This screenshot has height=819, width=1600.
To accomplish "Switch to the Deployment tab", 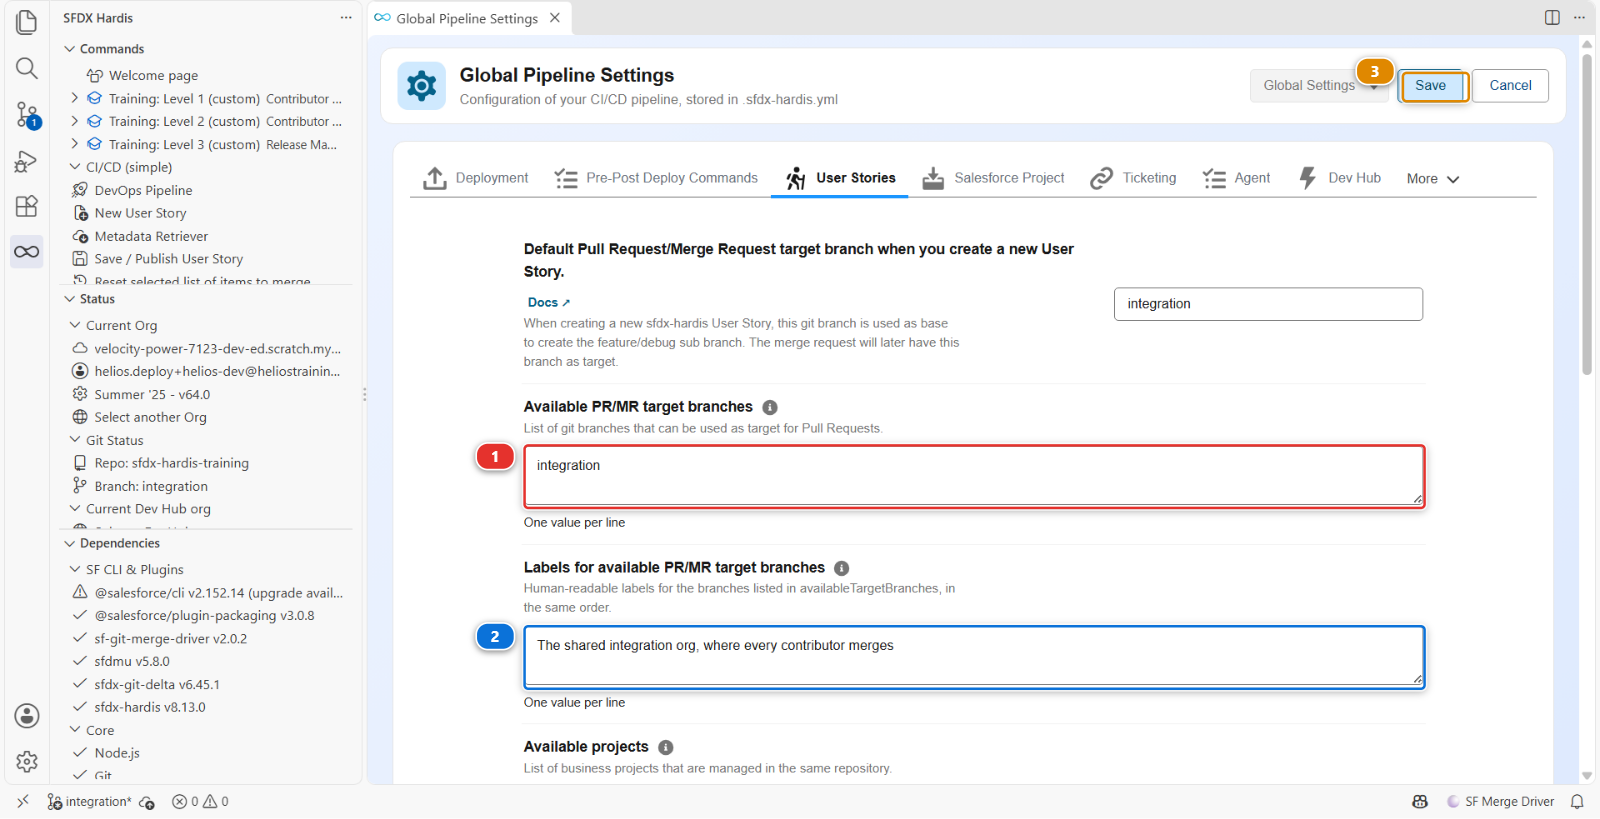I will tap(476, 178).
